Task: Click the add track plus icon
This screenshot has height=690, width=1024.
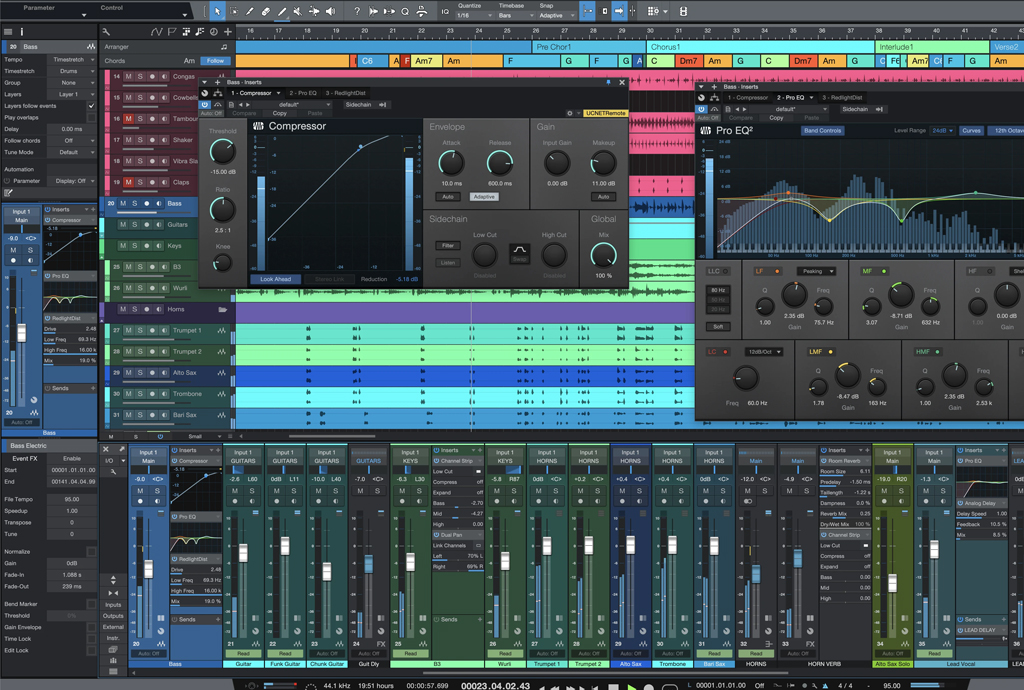Action: click(227, 32)
